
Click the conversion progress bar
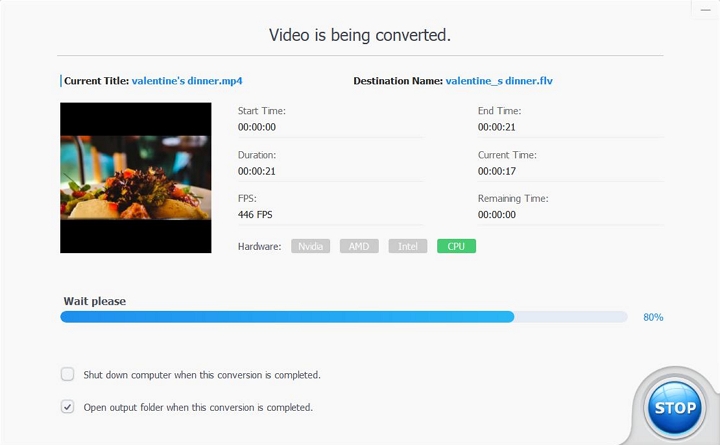tap(343, 317)
